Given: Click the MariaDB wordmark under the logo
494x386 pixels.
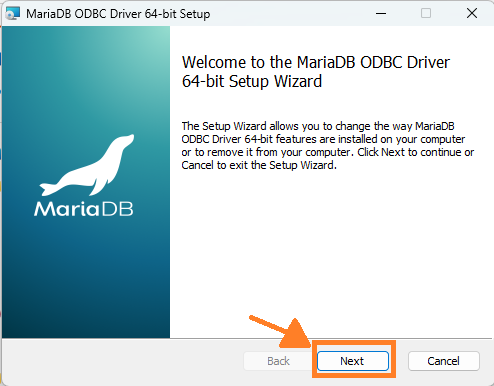Looking at the screenshot, I should pos(84,209).
